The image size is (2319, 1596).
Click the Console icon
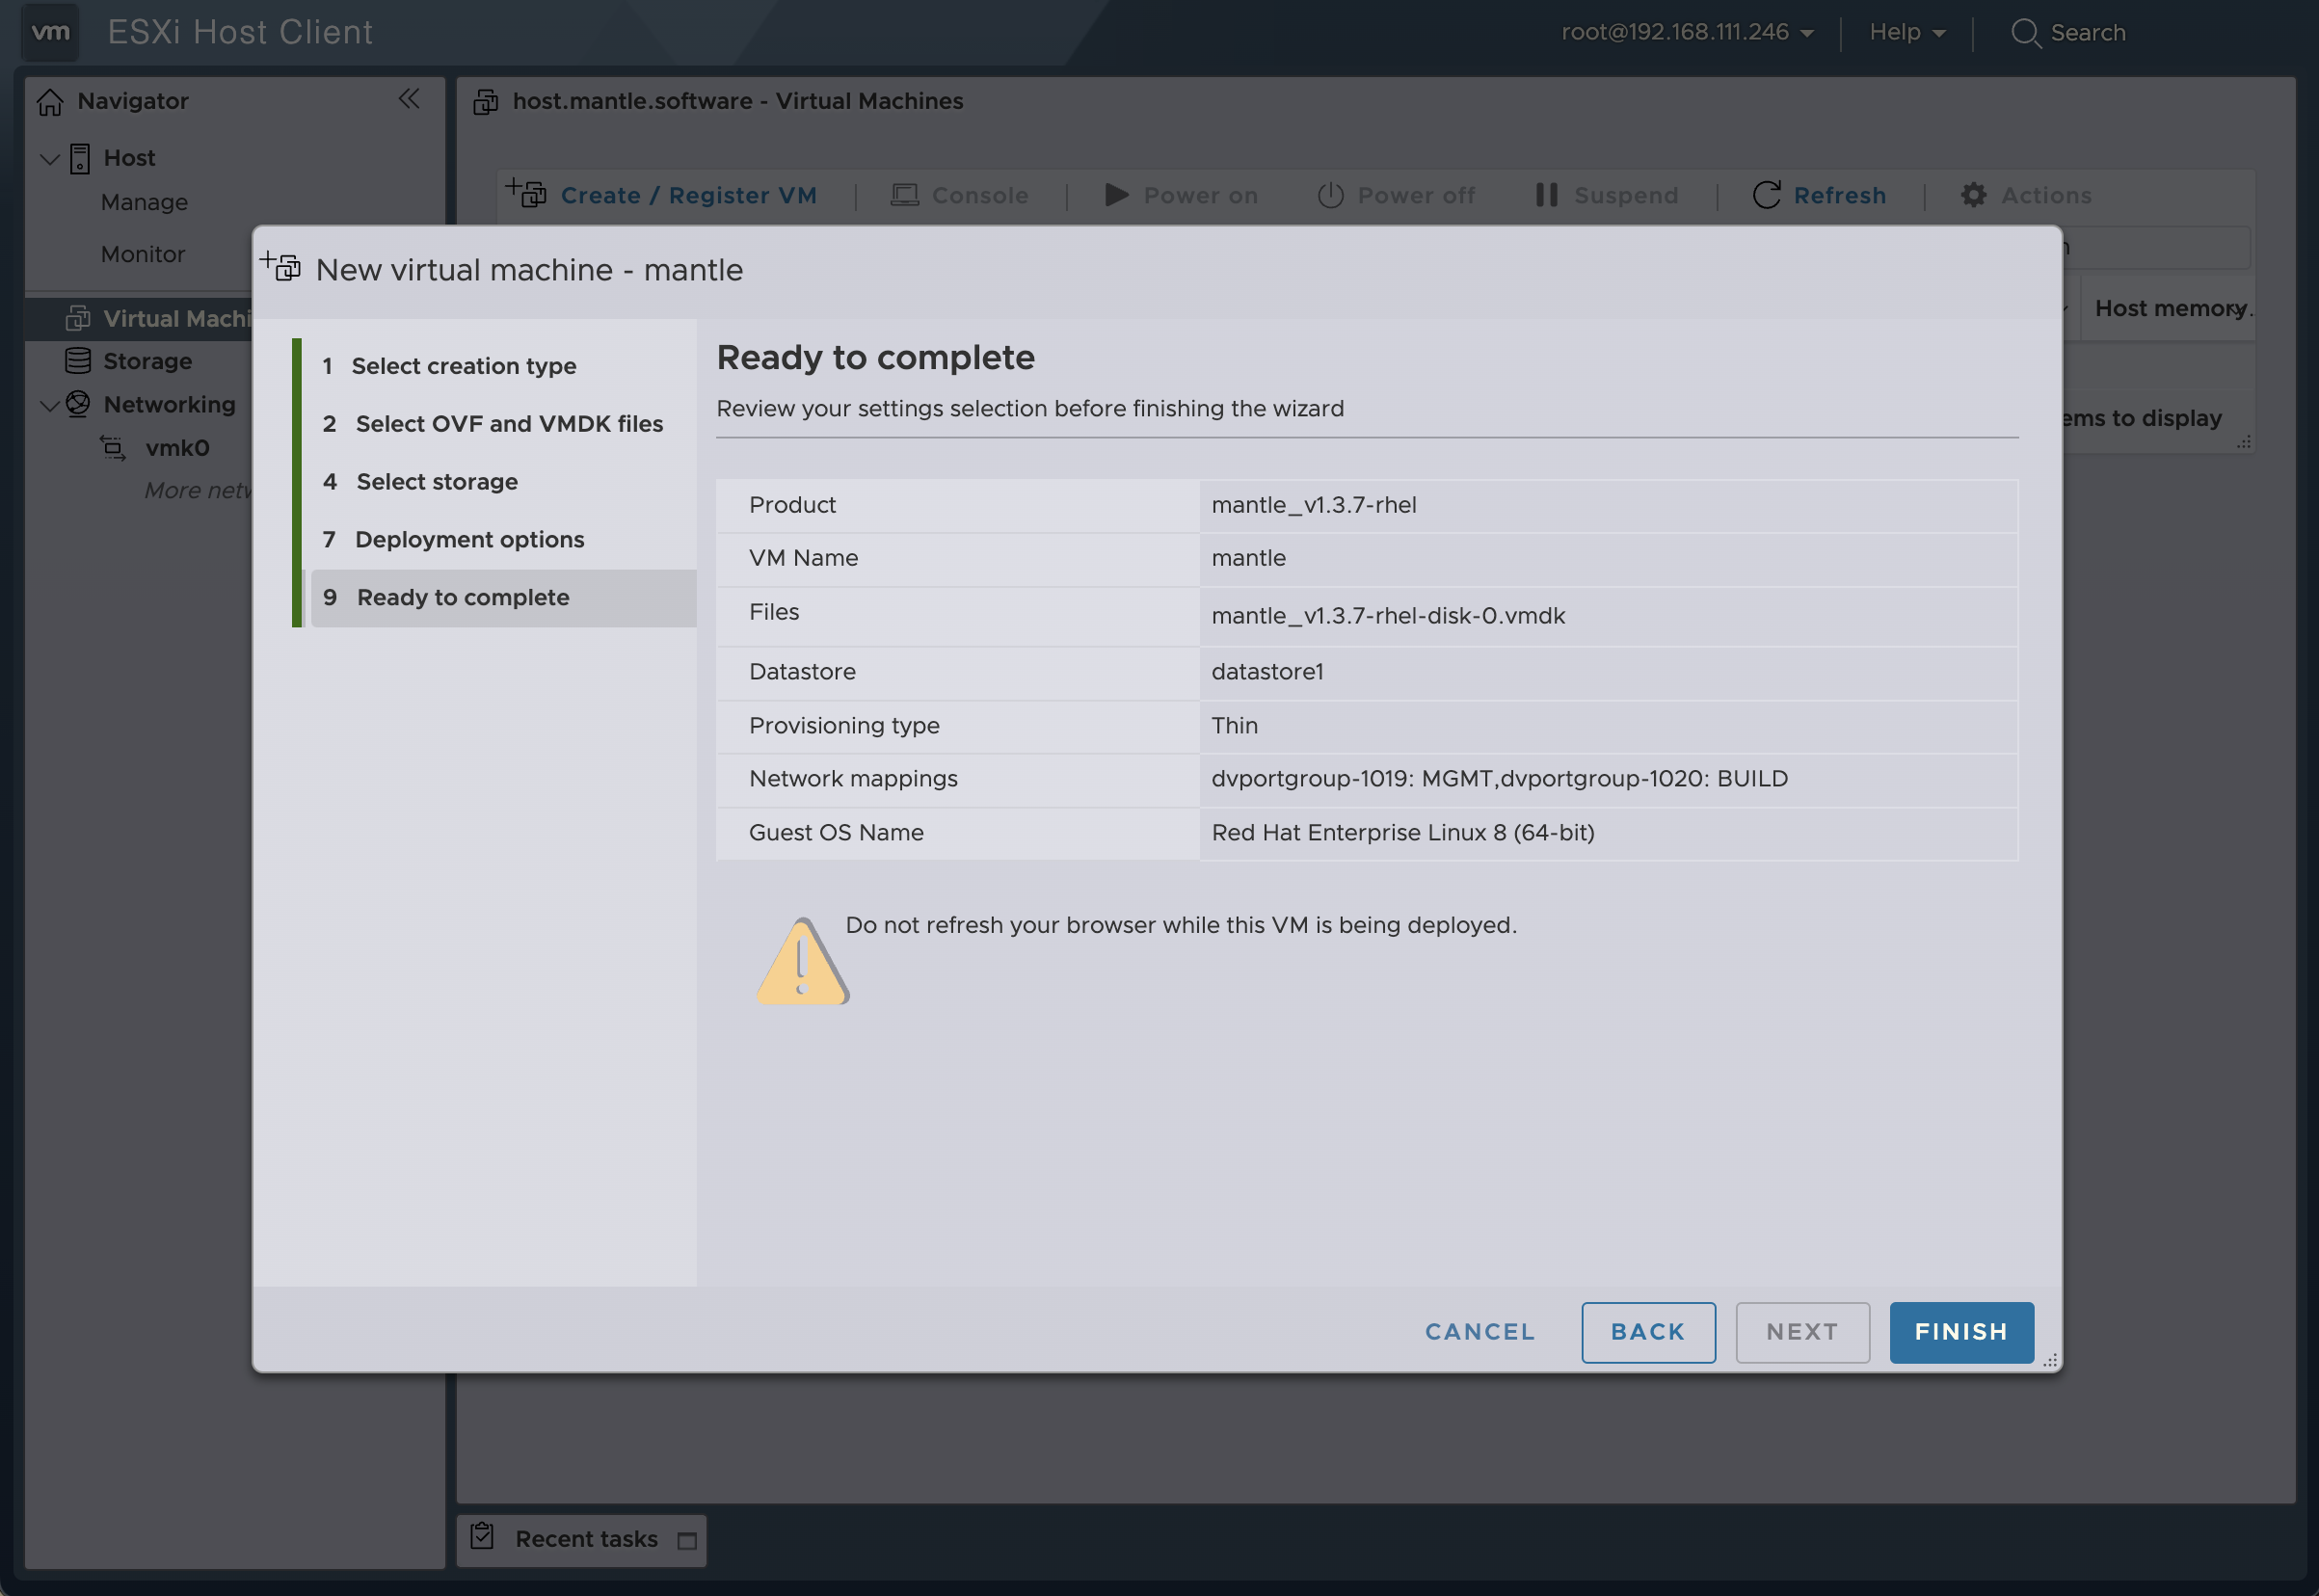(904, 195)
